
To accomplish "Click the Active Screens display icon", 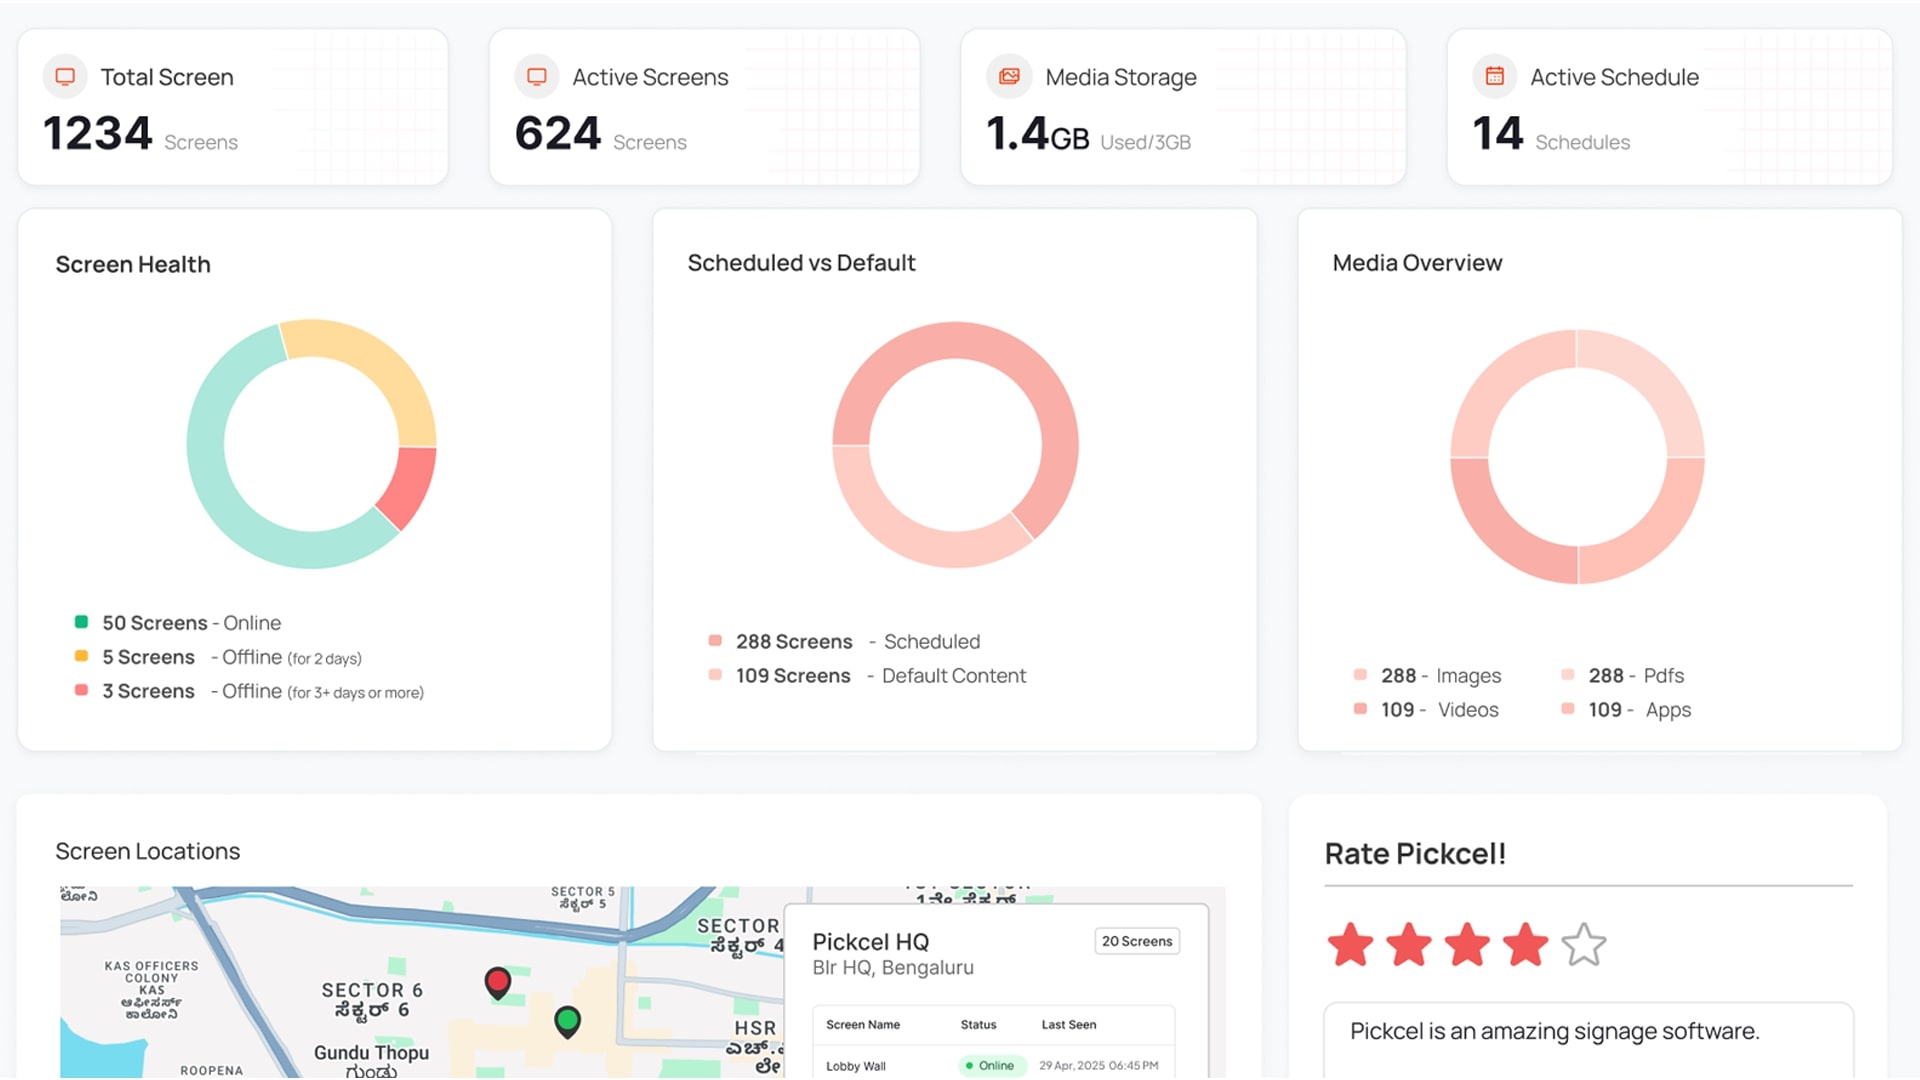I will (537, 75).
